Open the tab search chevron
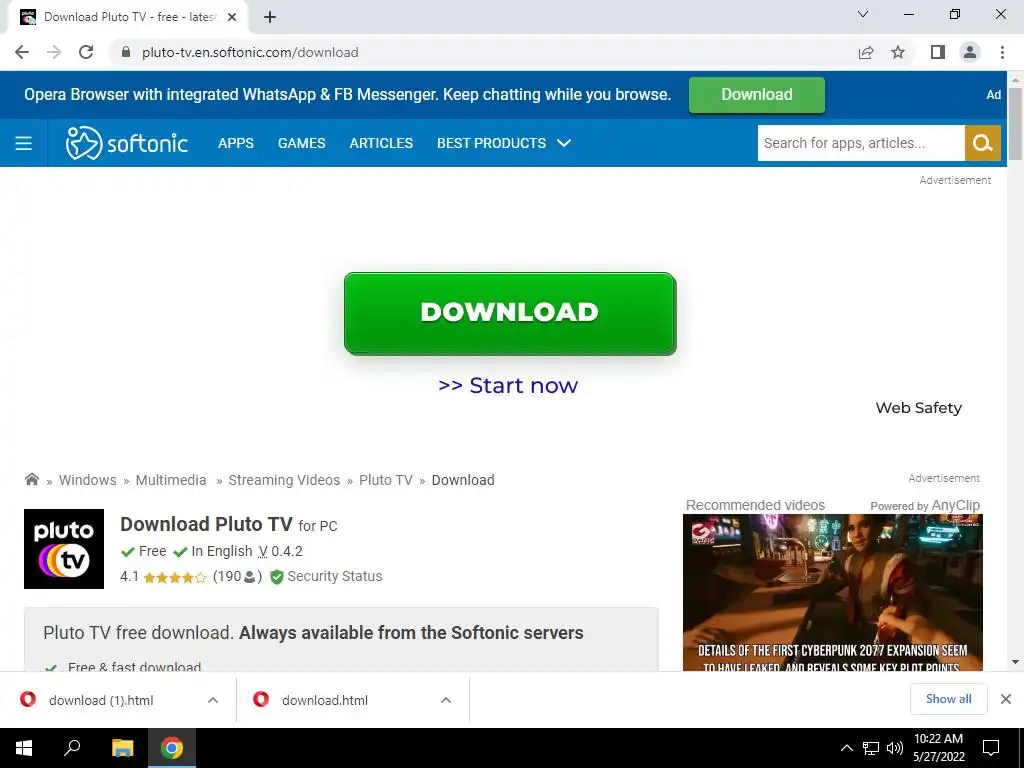The image size is (1024, 768). coord(863,14)
